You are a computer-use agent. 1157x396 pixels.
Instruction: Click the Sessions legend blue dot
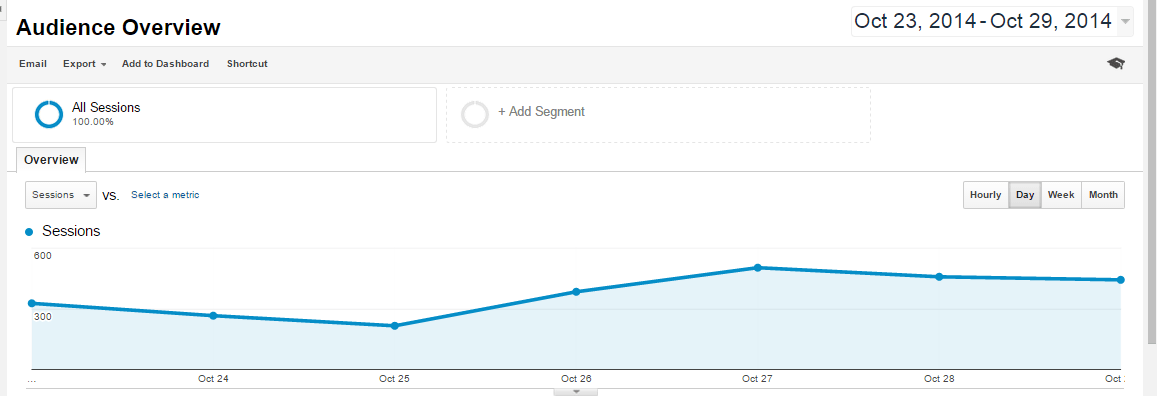coord(30,232)
